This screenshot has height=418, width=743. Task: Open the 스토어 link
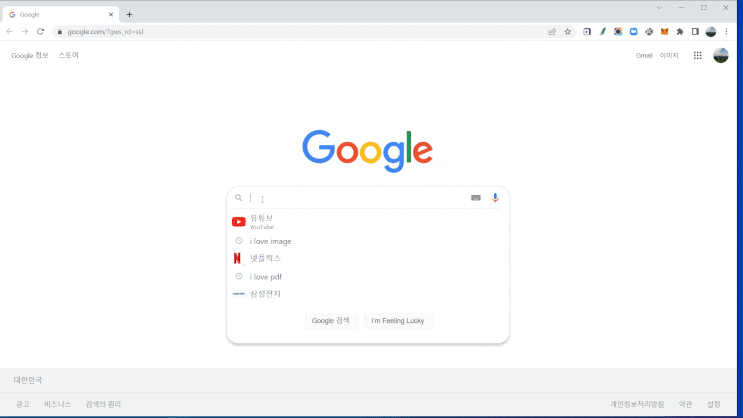click(68, 55)
